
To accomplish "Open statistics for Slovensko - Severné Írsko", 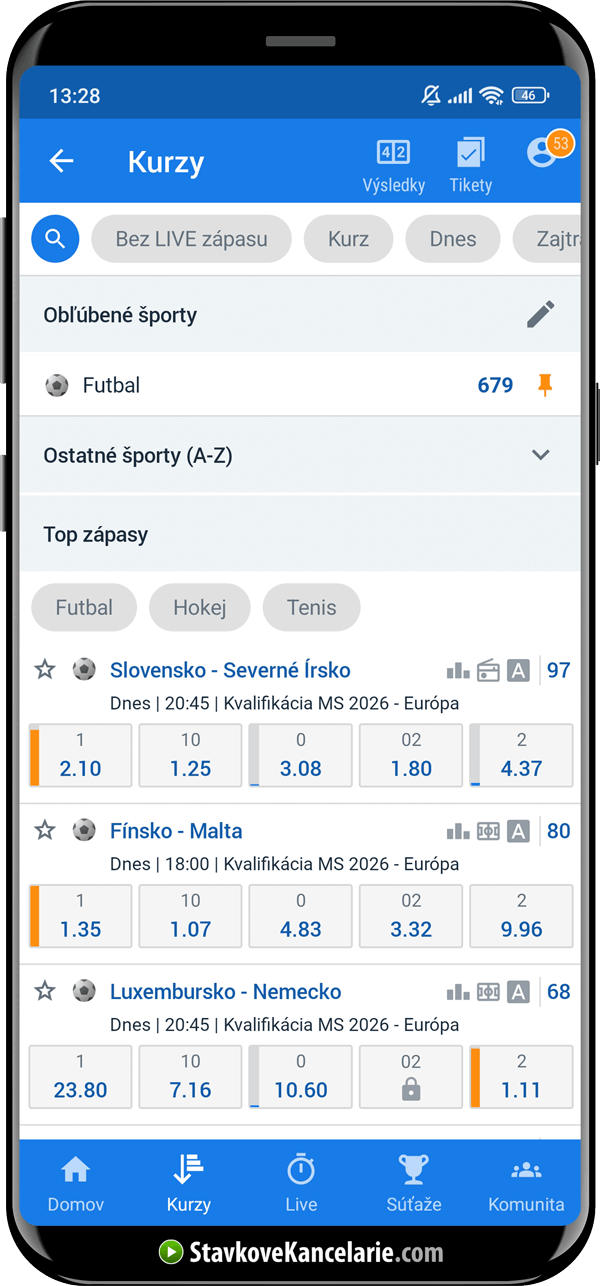I will (457, 670).
